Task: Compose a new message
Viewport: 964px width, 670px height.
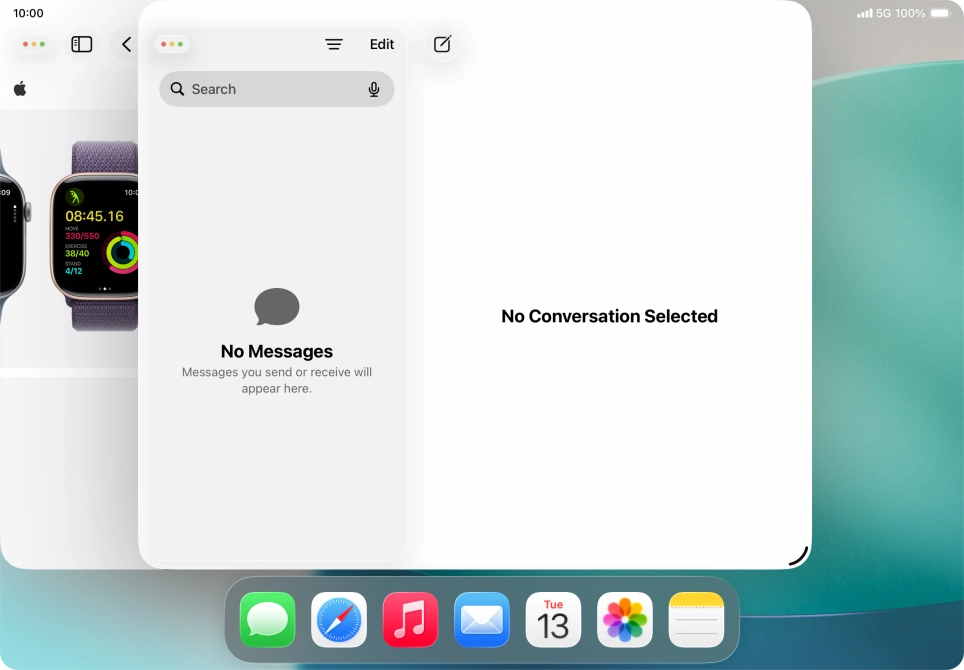Action: pos(441,44)
